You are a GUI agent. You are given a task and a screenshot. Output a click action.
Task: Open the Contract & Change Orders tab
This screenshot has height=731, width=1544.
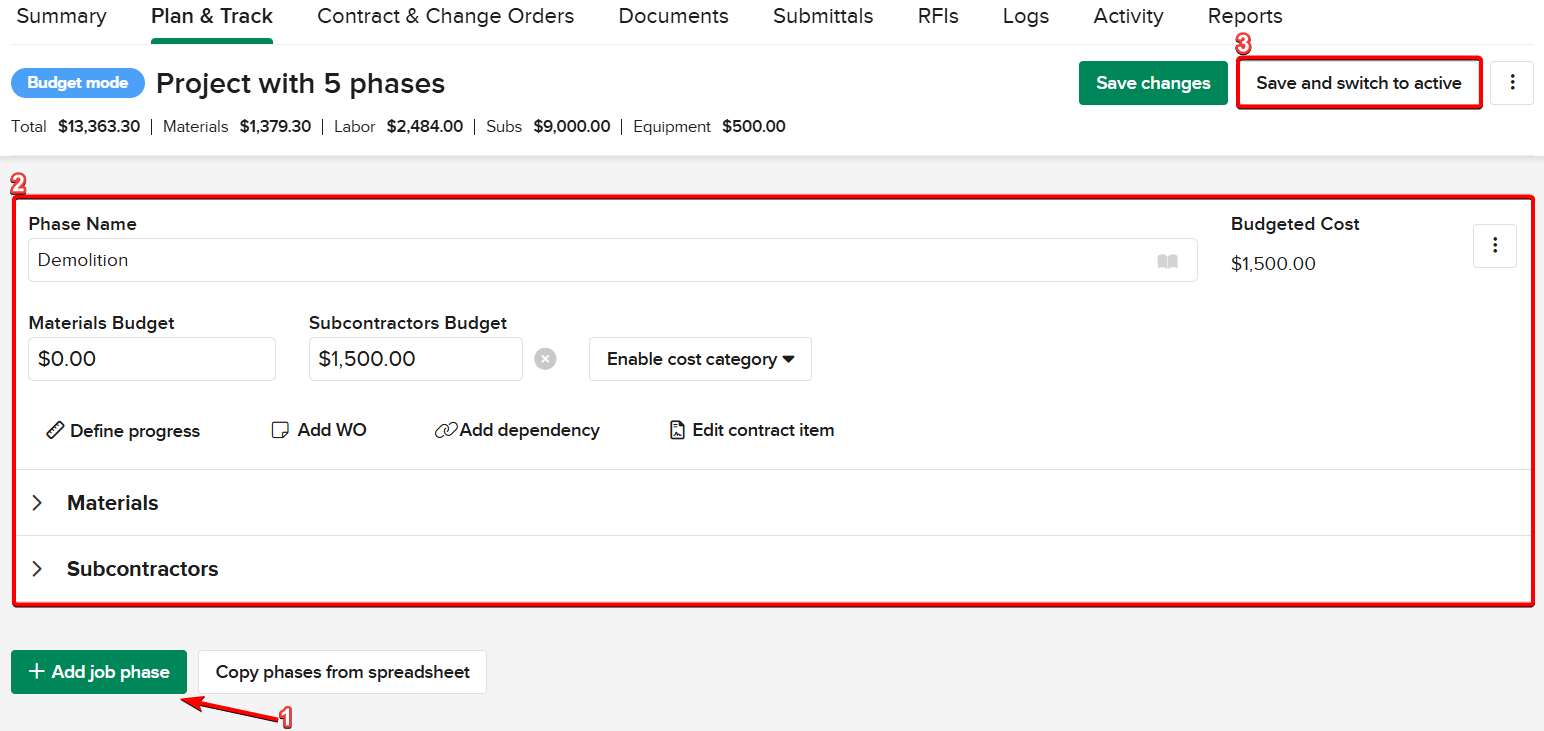[445, 17]
